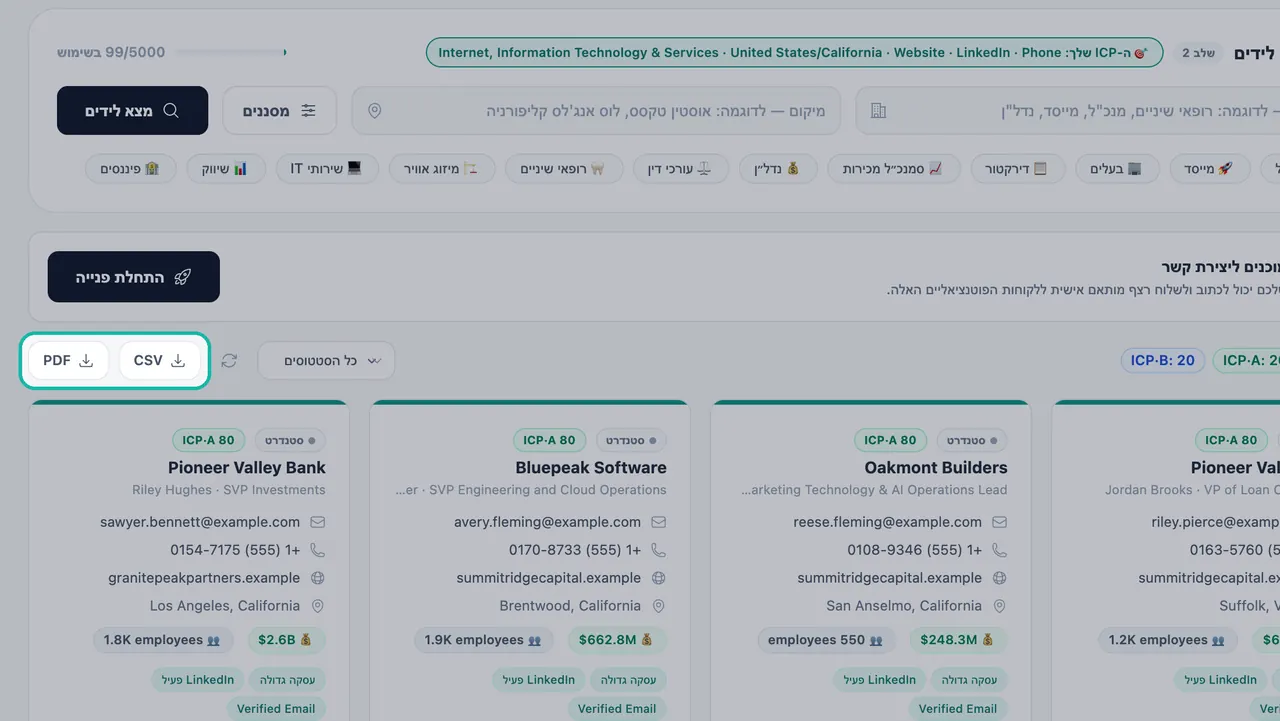
Task: Click the avery.fleming@example.com email address
Action: click(547, 522)
